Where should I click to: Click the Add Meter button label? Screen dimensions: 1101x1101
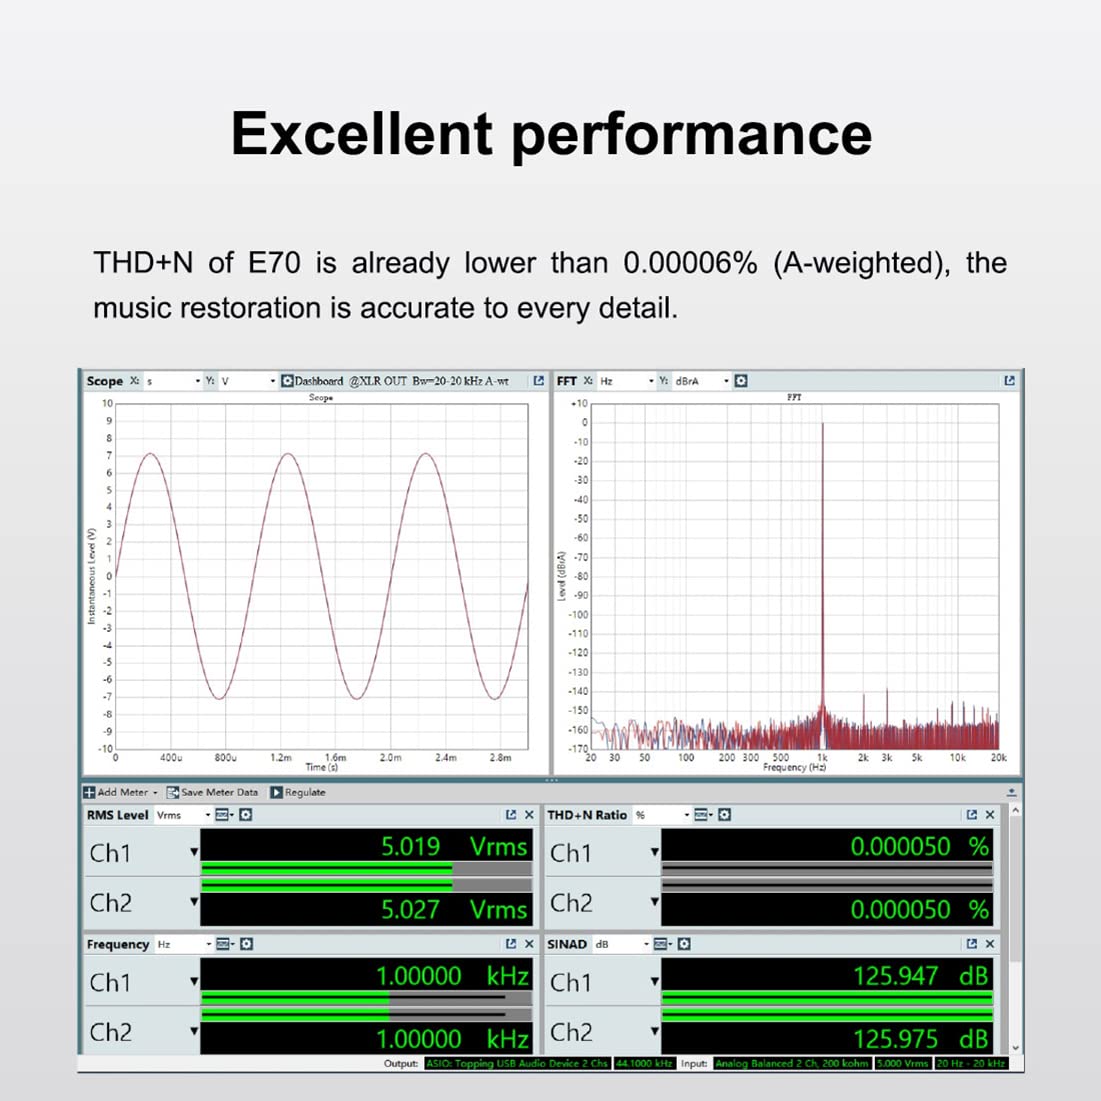(x=122, y=792)
